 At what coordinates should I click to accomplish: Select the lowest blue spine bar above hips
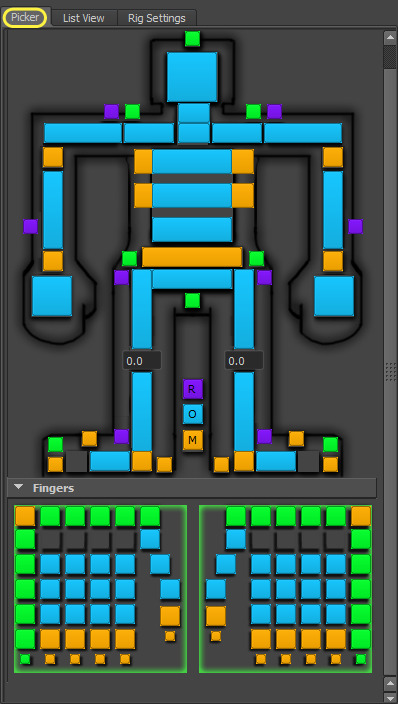click(x=192, y=229)
